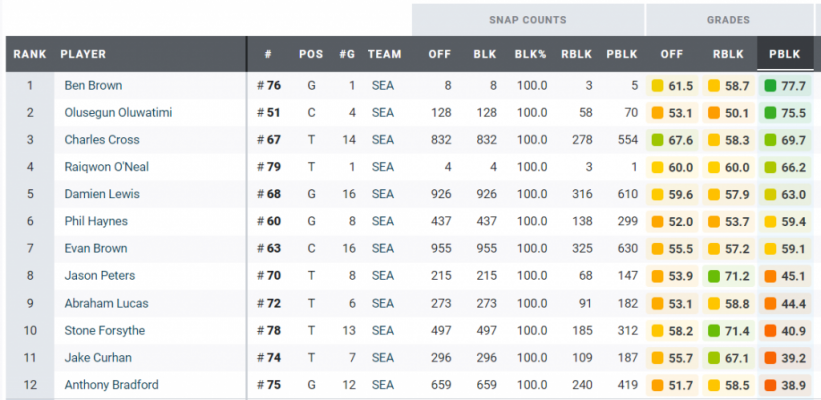Image resolution: width=821 pixels, height=400 pixels.
Task: Click the POS column header
Action: coord(311,54)
